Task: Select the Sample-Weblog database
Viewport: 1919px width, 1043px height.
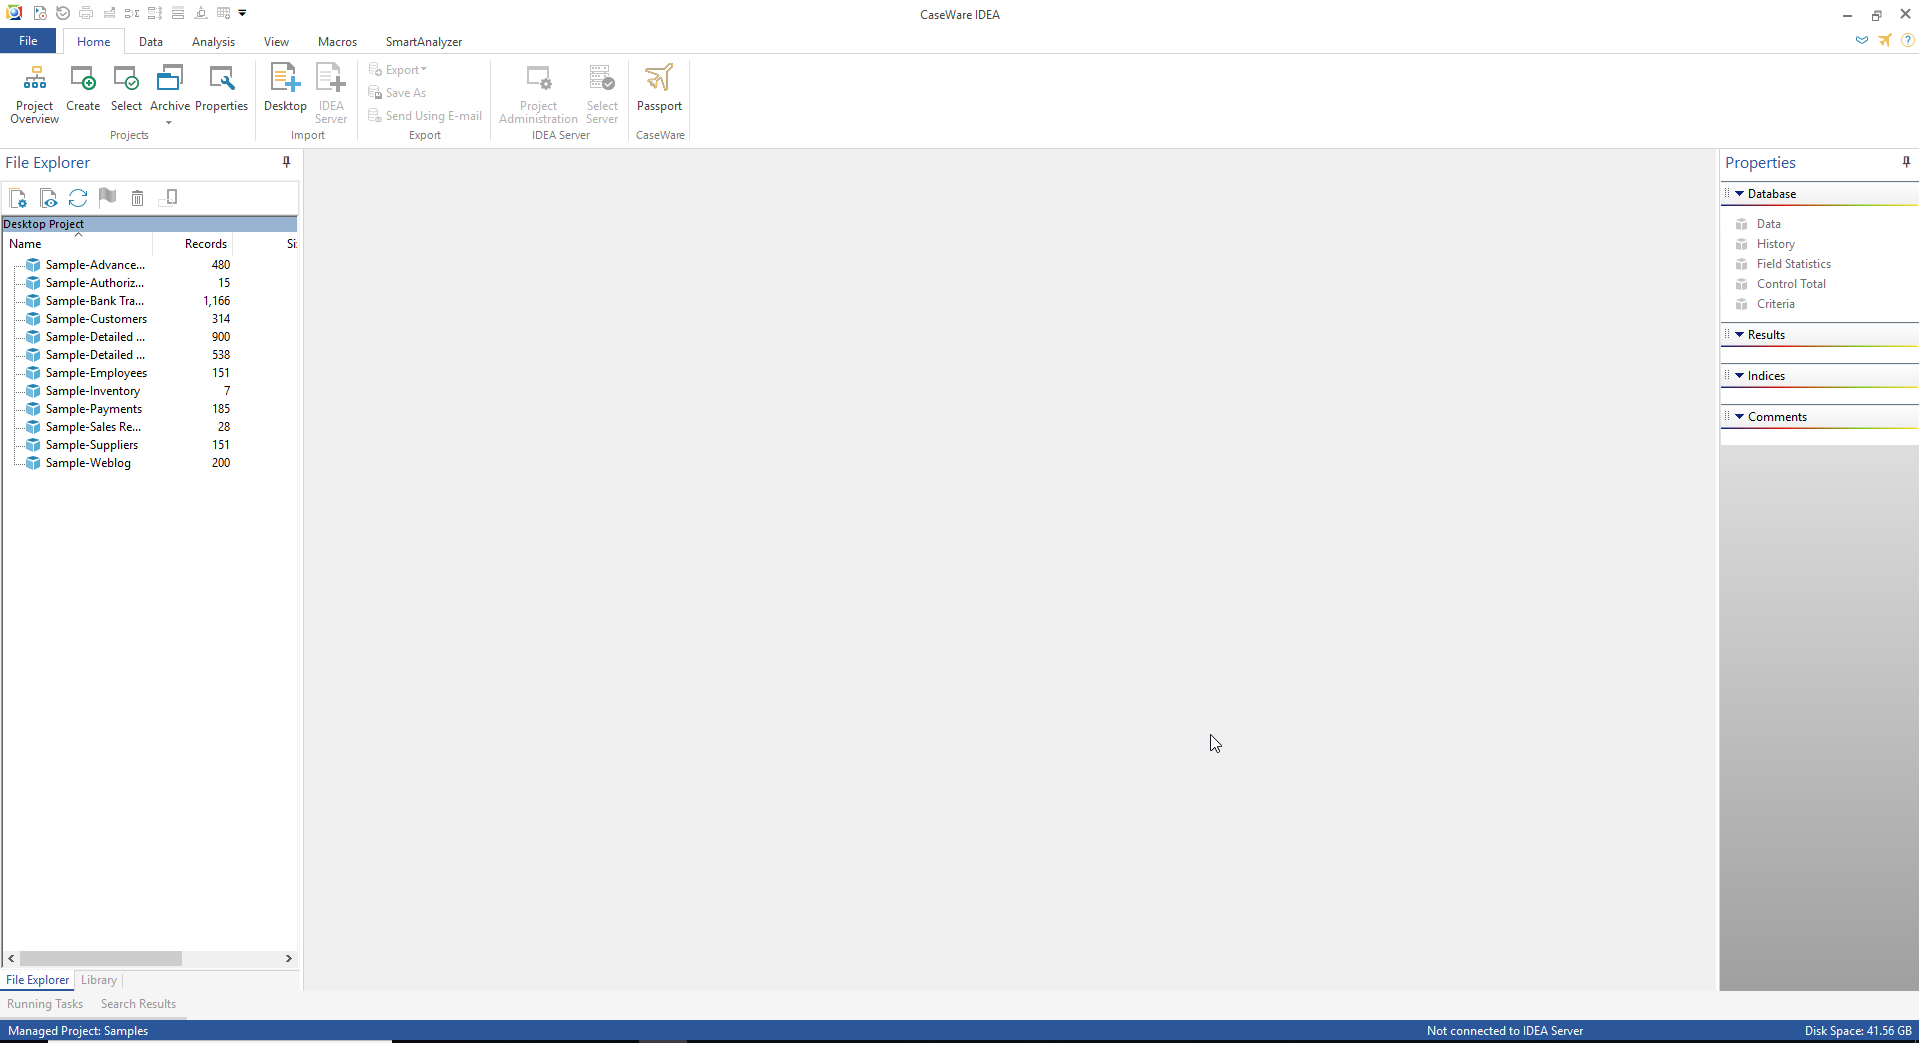Action: 88,463
